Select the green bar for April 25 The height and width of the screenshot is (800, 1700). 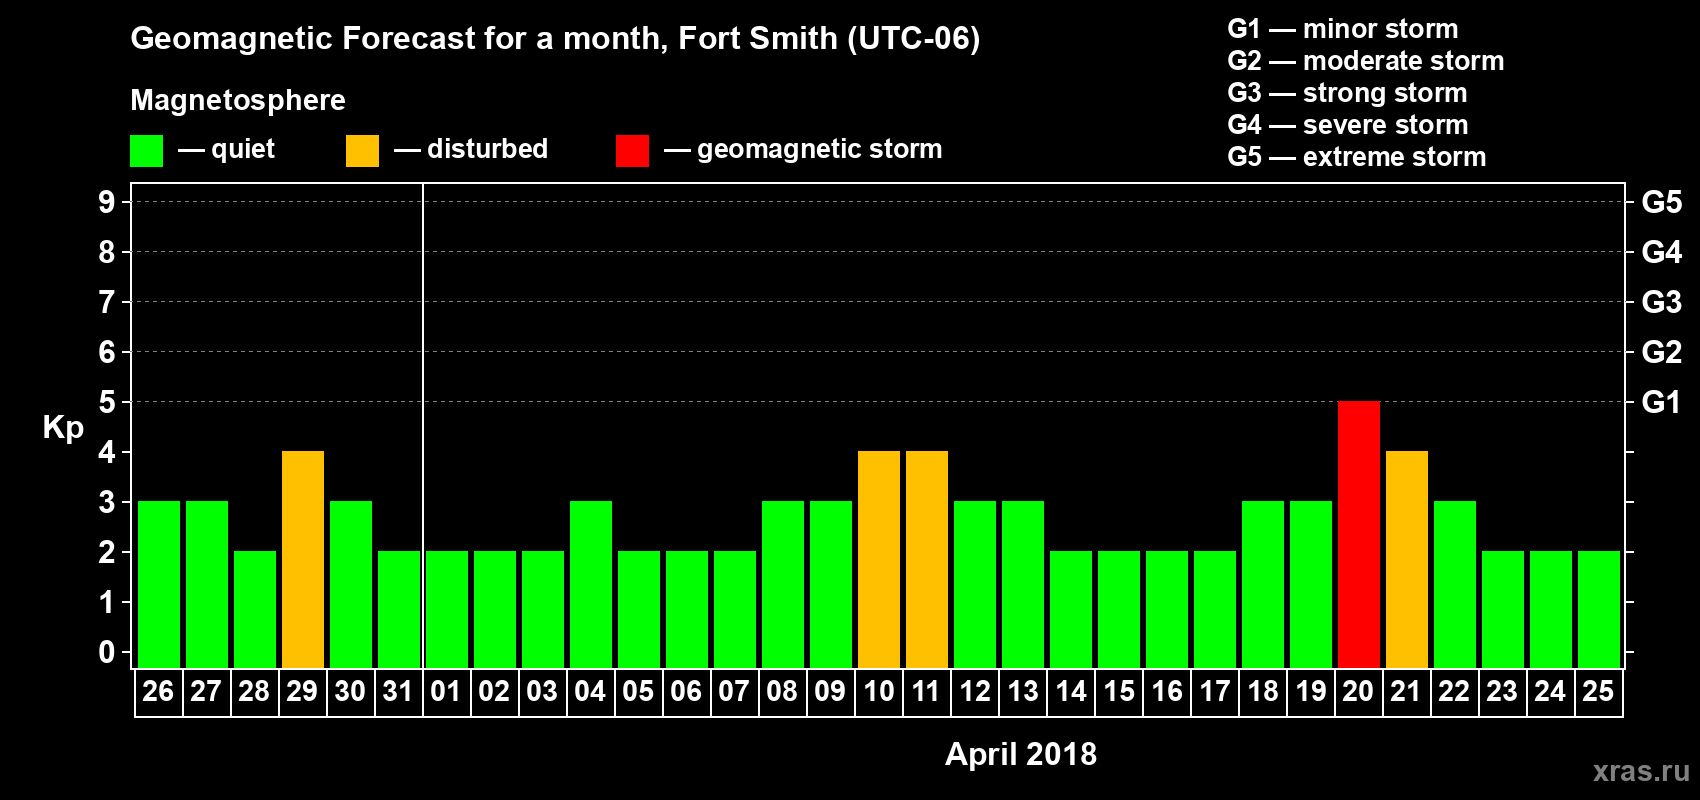pos(1599,610)
